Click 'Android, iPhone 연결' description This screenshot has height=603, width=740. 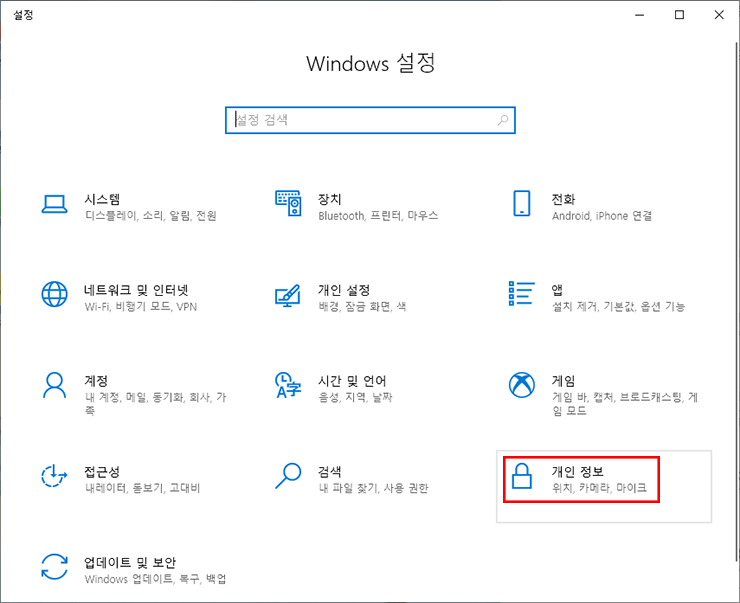602,216
